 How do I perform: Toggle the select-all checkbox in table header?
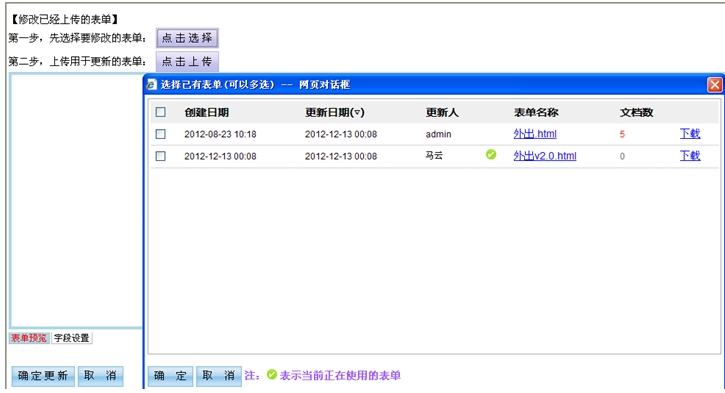click(160, 112)
